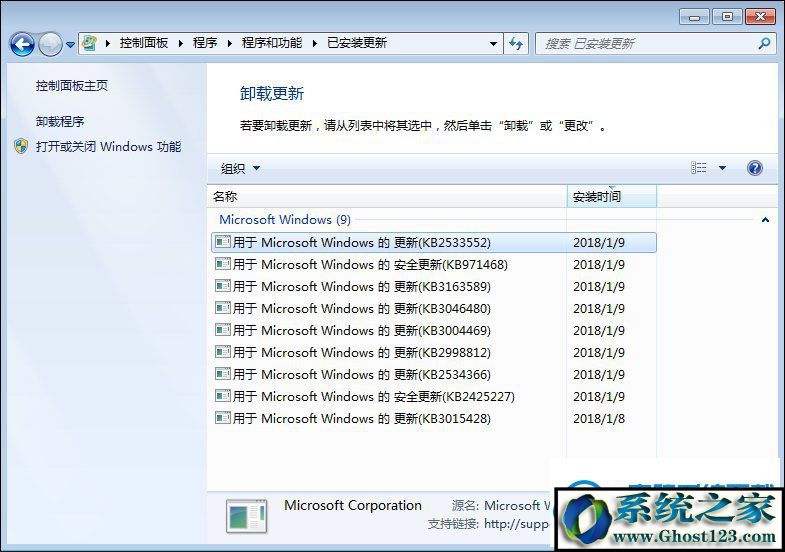This screenshot has width=785, height=552.
Task: Minimize the window
Action: [694, 17]
